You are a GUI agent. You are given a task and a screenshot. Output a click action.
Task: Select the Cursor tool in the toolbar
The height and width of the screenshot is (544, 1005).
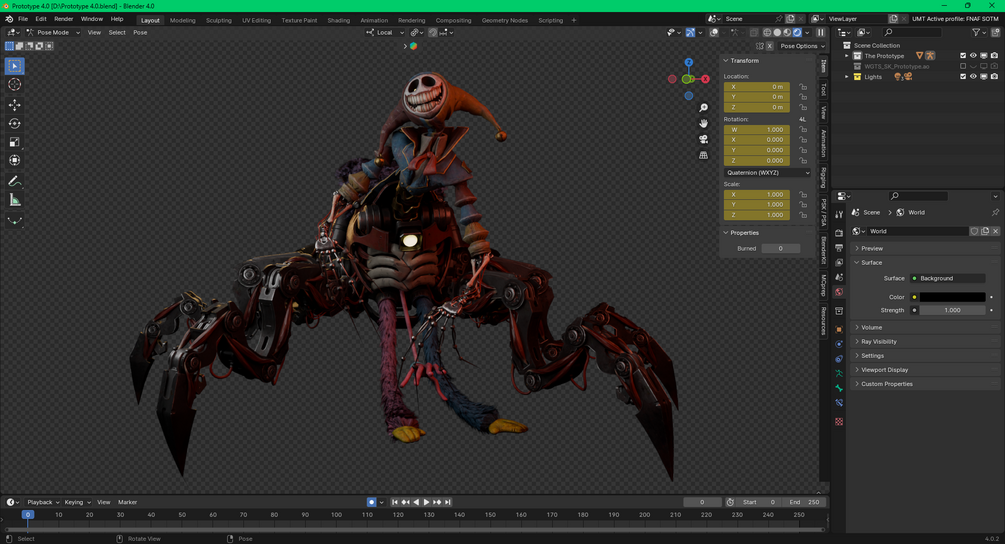click(15, 85)
